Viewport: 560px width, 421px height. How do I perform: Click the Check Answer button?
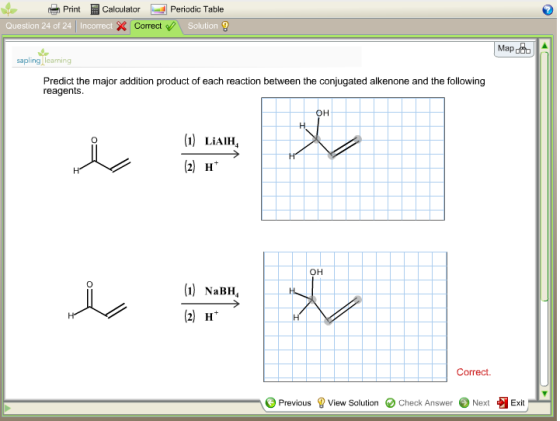click(419, 403)
